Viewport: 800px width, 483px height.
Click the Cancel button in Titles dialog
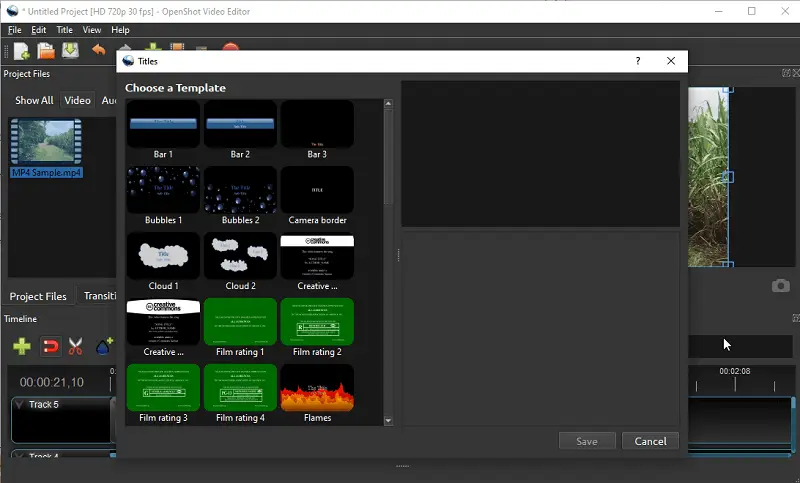point(650,441)
